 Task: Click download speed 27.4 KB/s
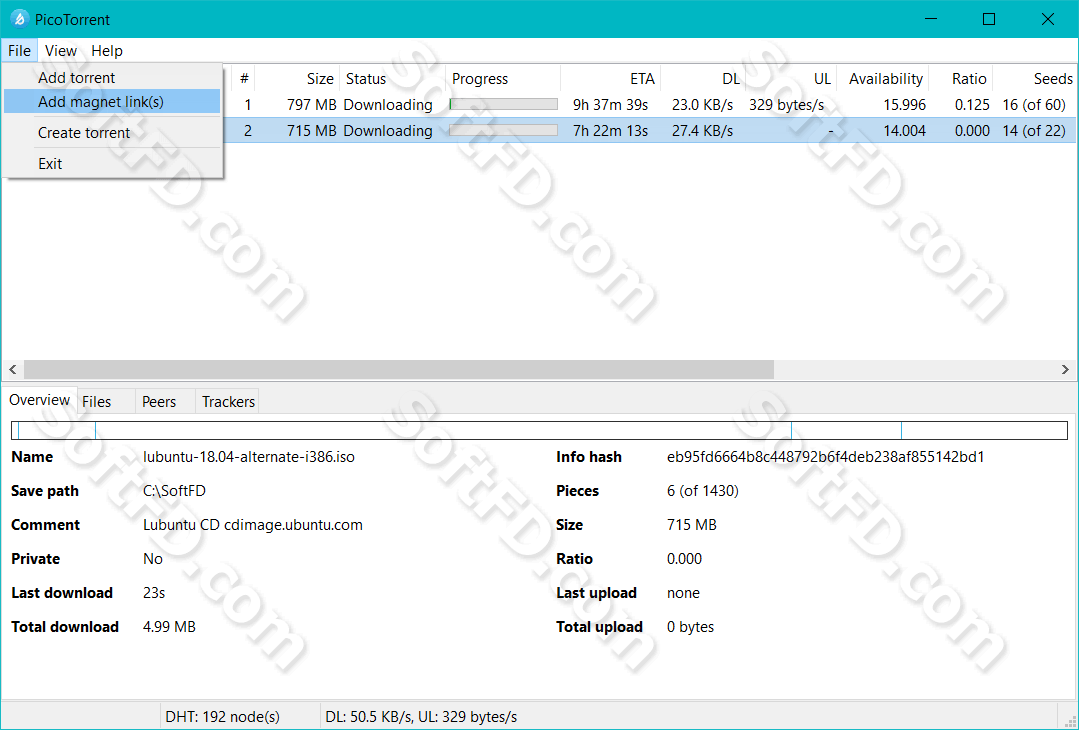coord(703,131)
